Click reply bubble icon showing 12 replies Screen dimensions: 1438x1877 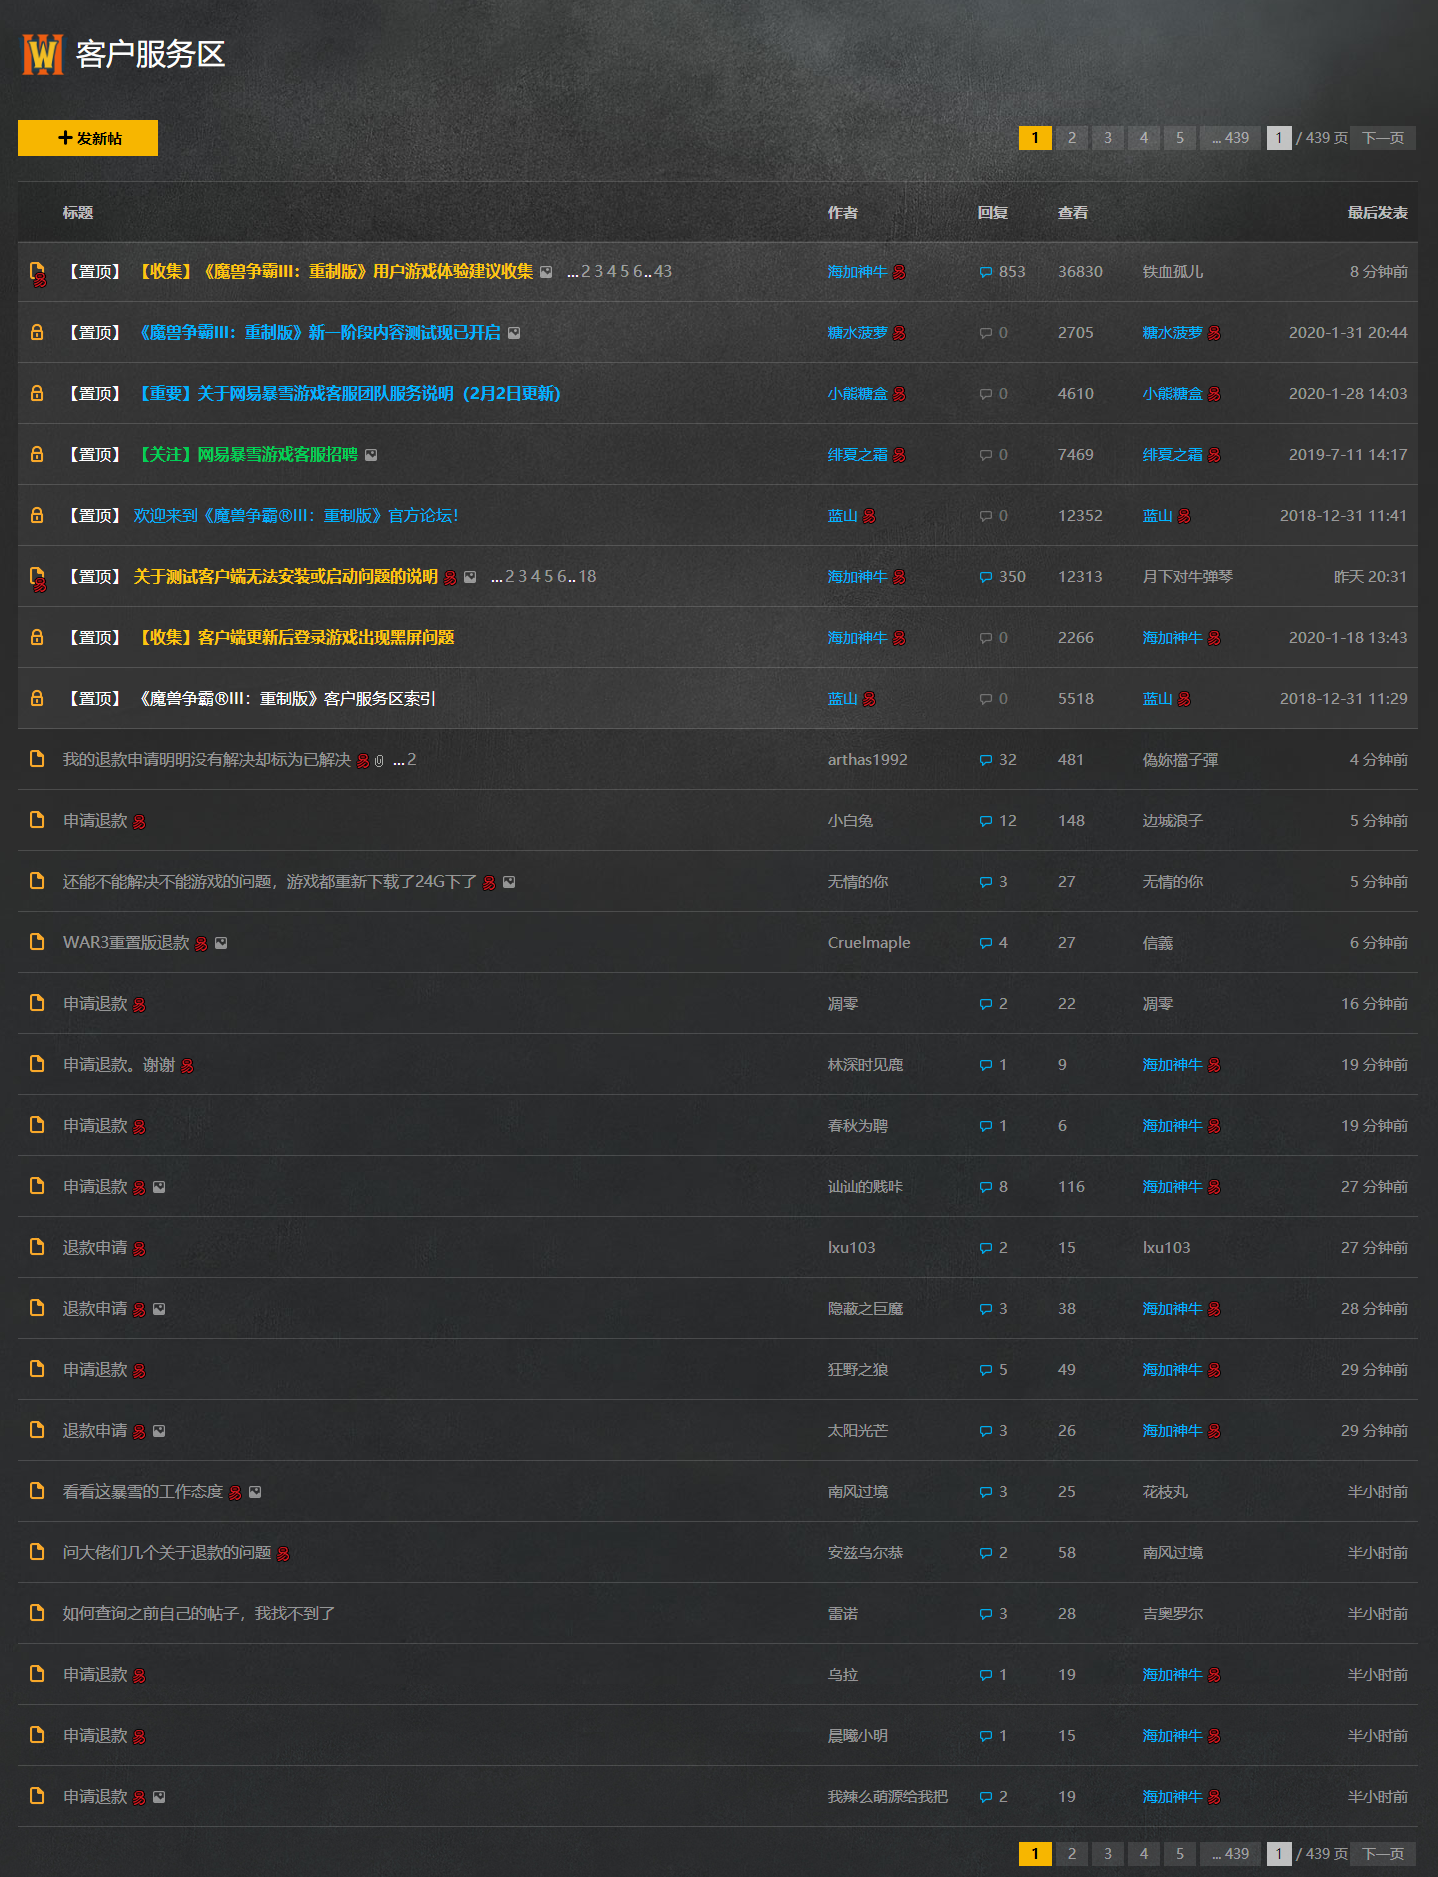[x=986, y=822]
